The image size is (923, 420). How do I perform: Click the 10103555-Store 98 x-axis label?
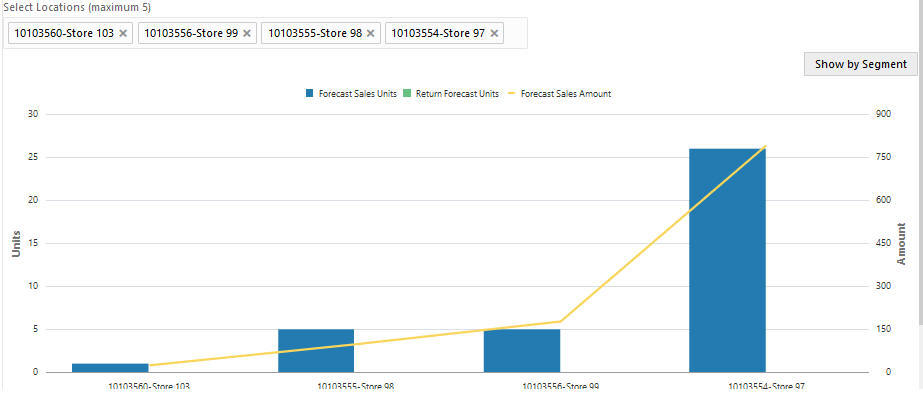pyautogui.click(x=356, y=387)
